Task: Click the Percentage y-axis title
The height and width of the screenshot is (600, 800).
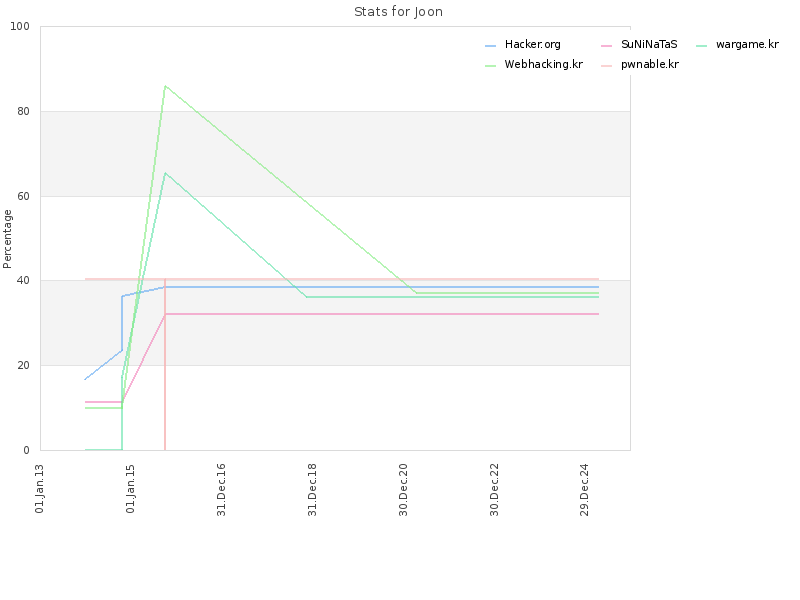Action: (x=7, y=239)
